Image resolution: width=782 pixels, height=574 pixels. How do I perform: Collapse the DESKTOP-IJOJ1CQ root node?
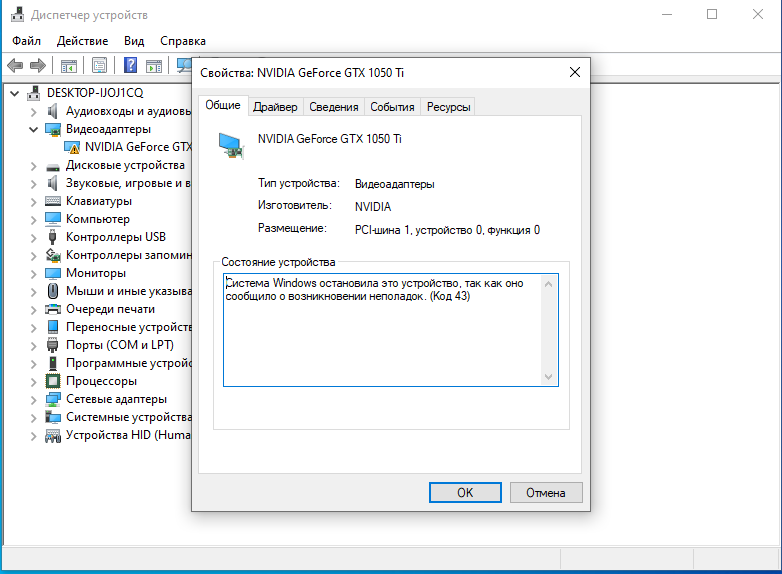[14, 93]
